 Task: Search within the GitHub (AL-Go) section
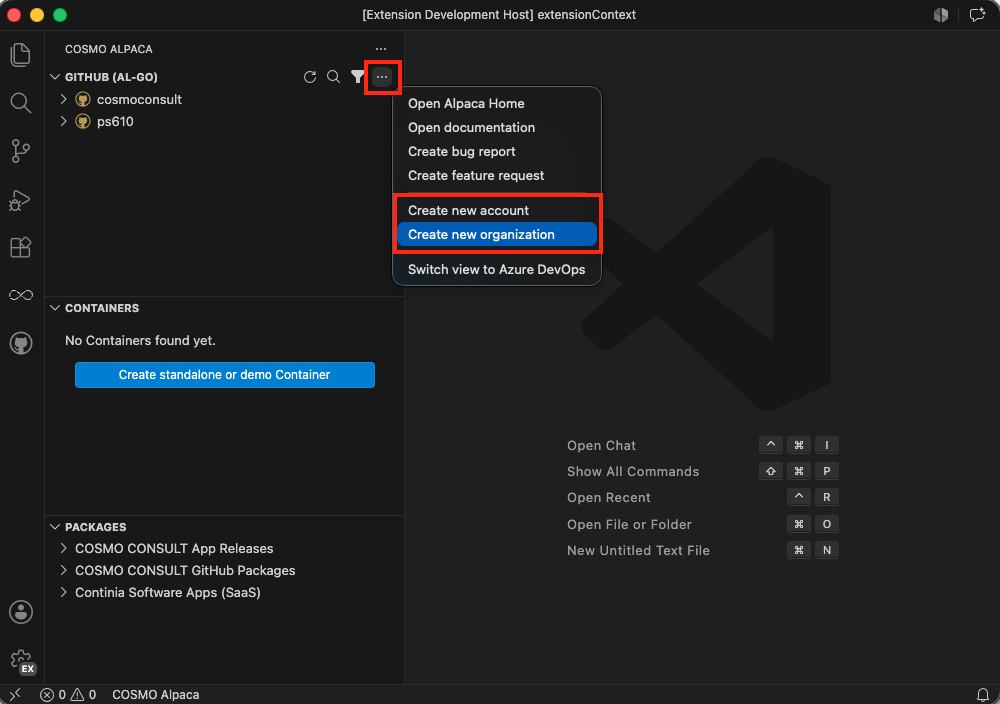[x=334, y=77]
